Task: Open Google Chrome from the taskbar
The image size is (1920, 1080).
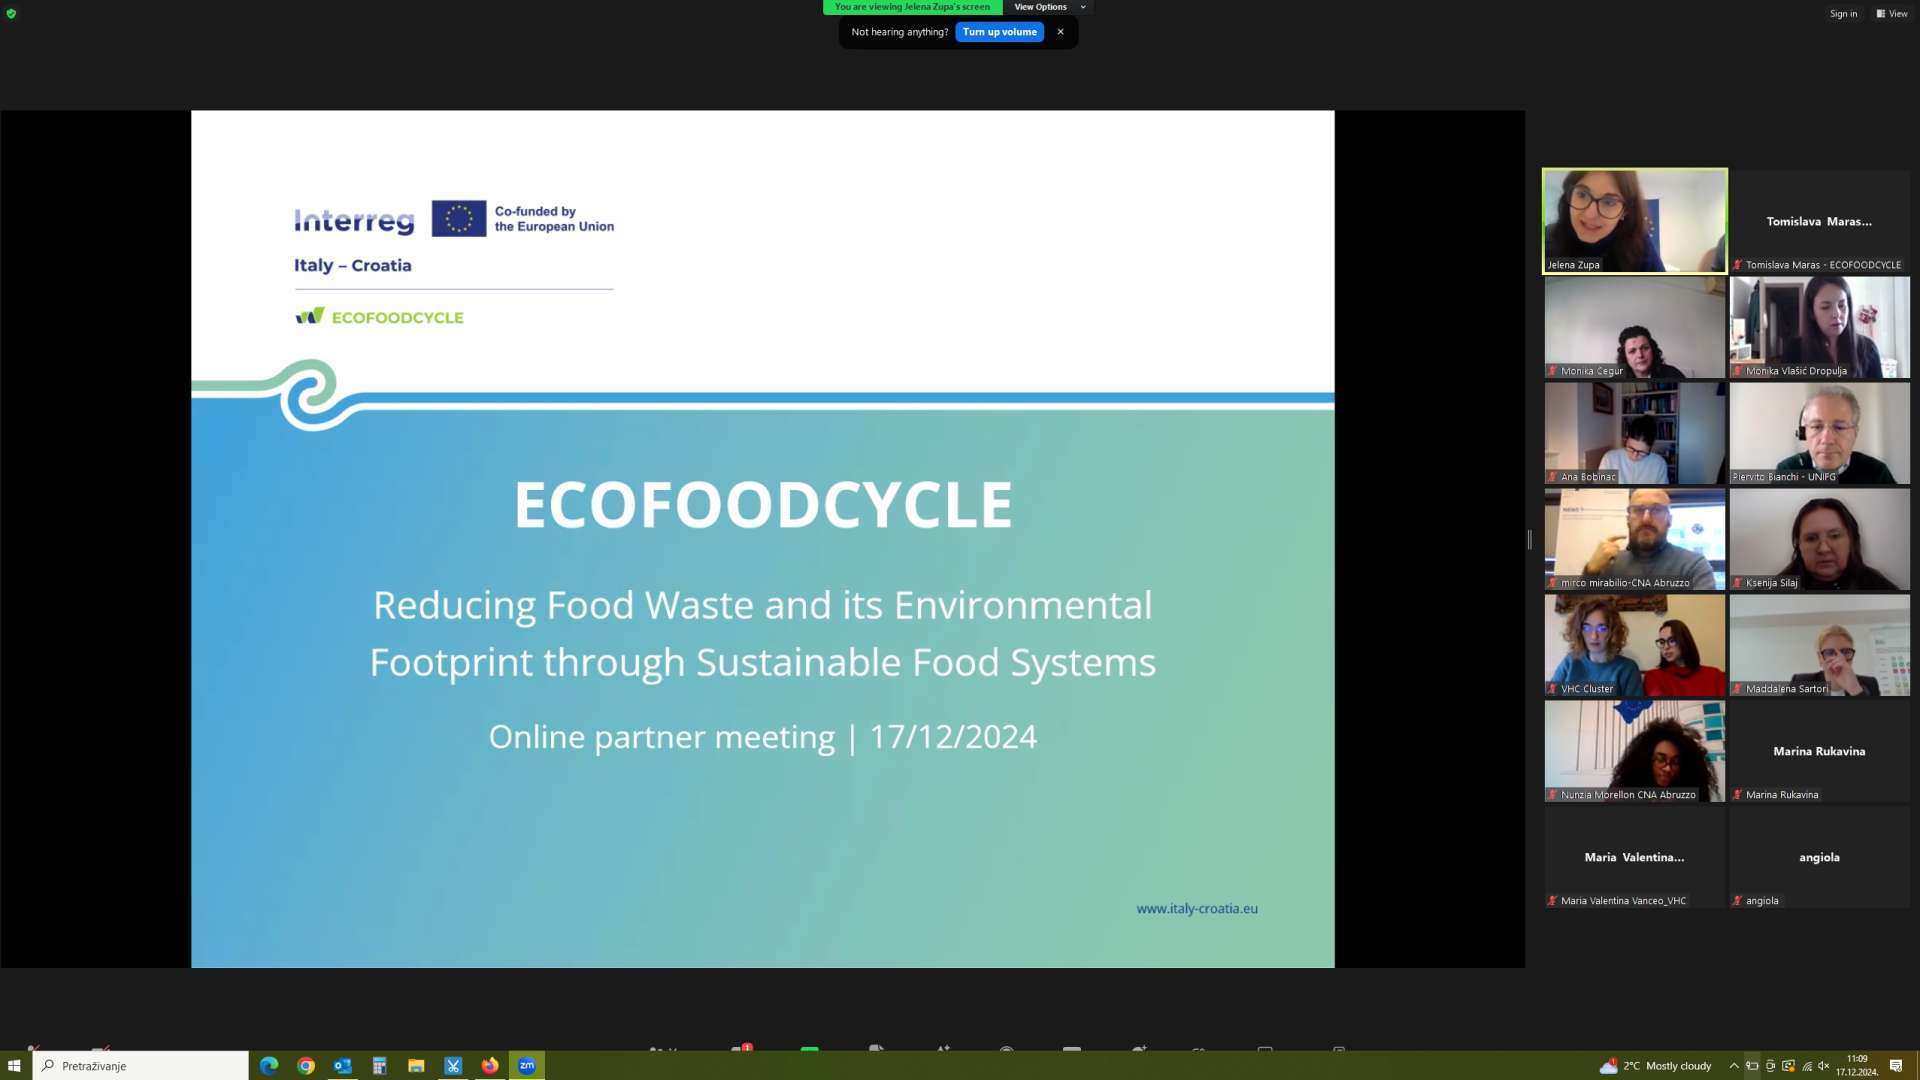Action: point(306,1066)
